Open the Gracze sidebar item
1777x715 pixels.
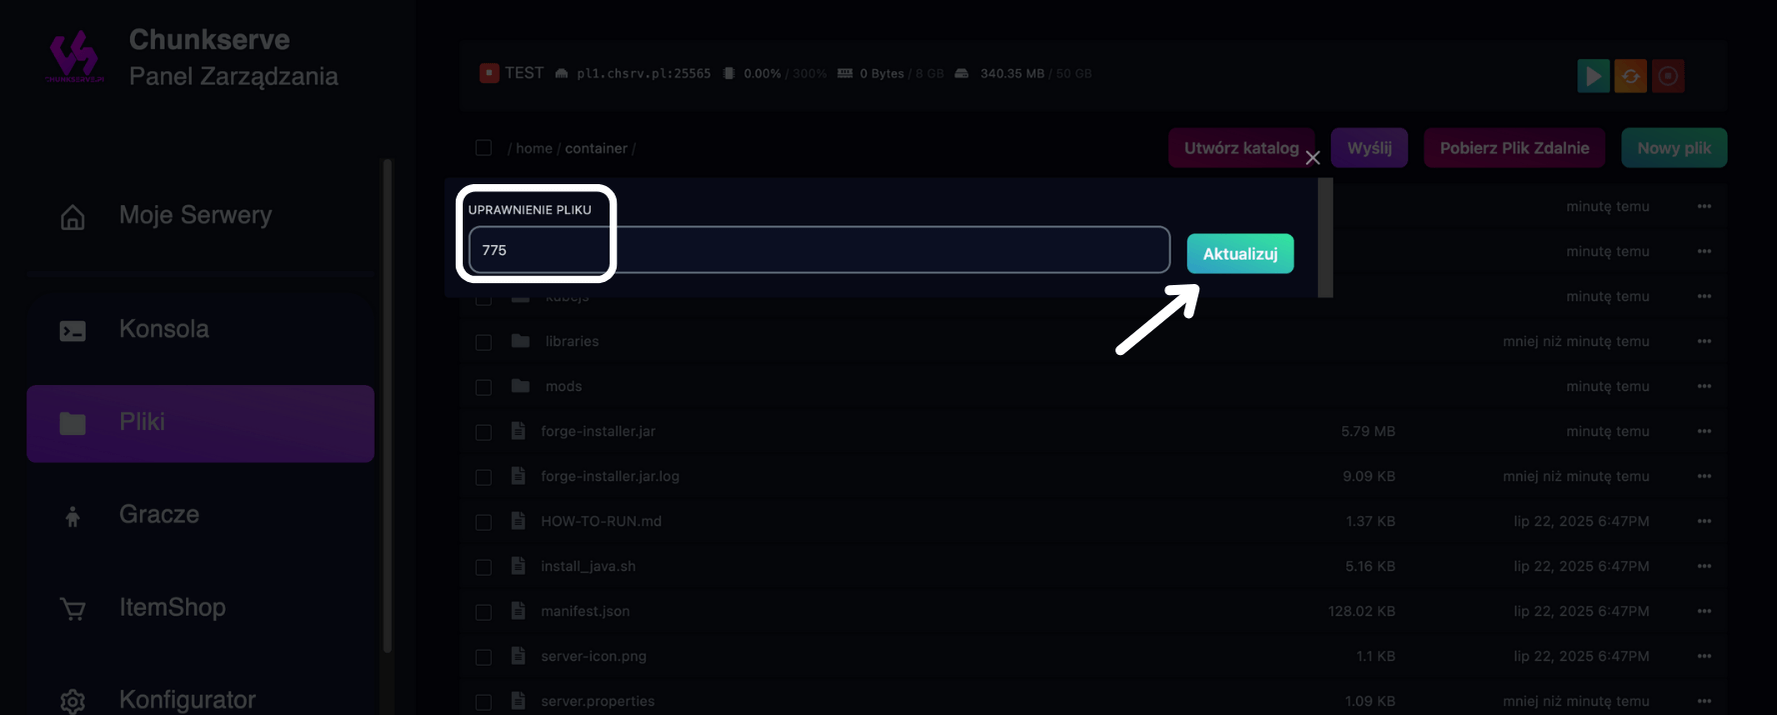200,515
